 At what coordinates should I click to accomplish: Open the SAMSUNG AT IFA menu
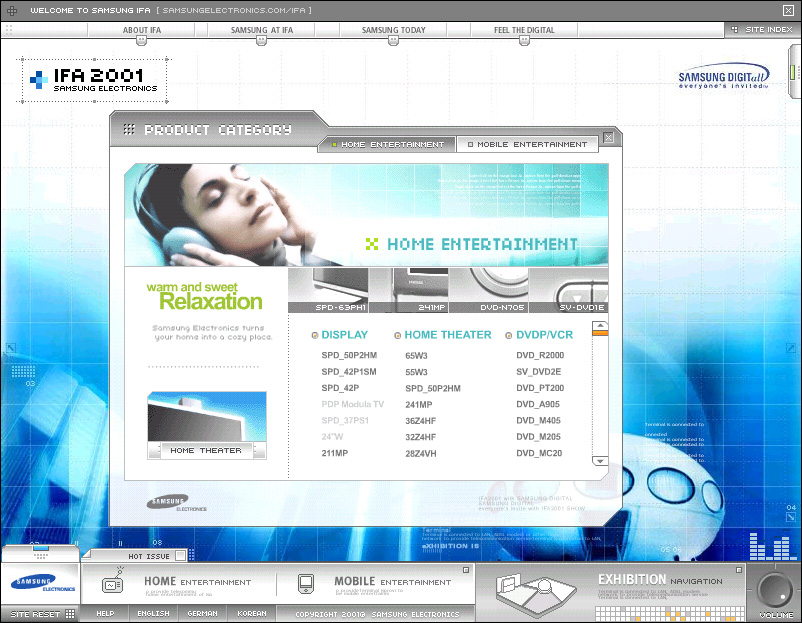261,30
